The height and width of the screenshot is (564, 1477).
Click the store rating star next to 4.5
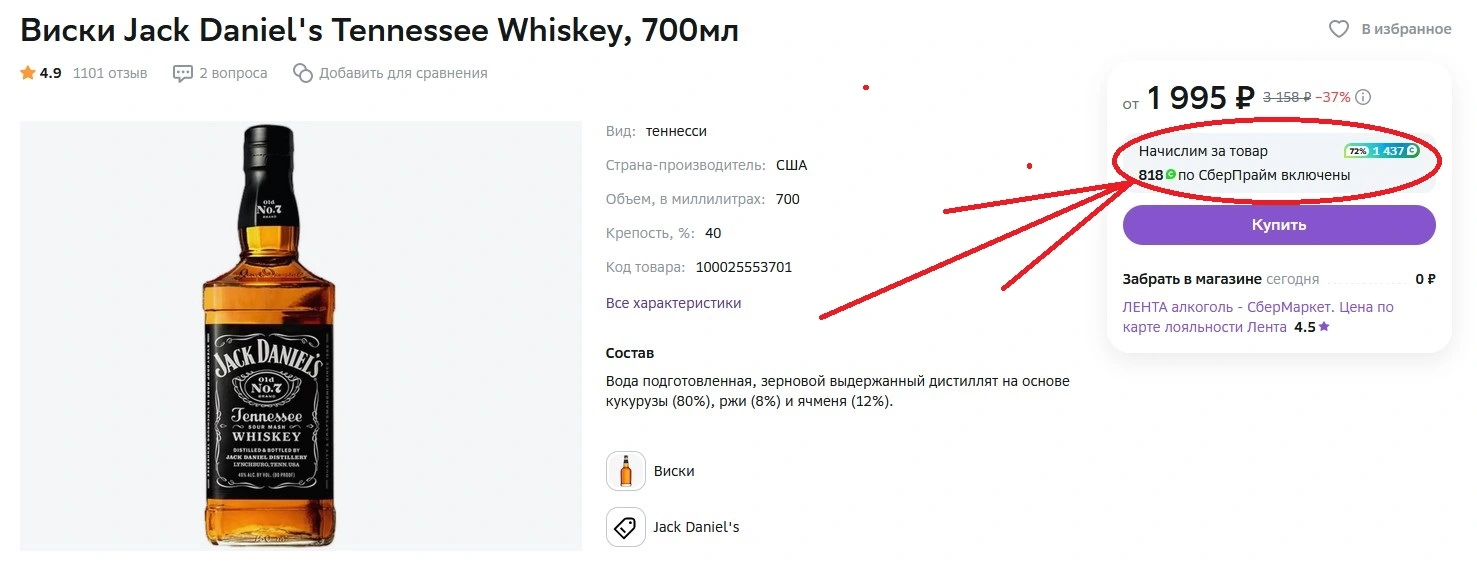point(1324,327)
